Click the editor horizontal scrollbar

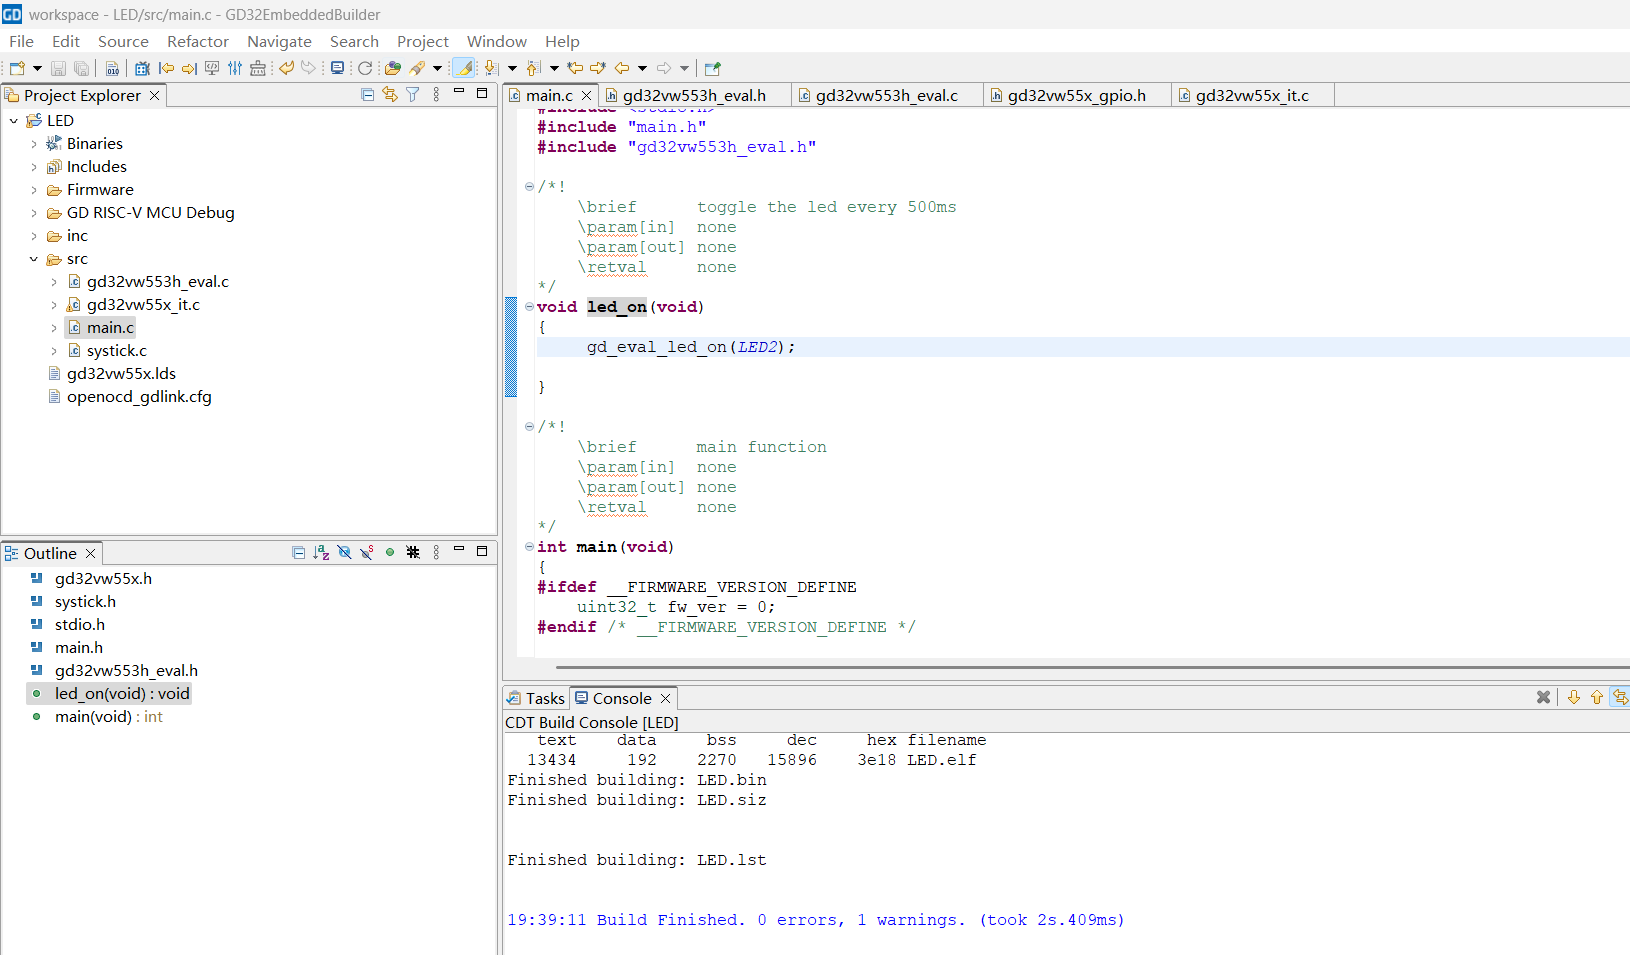point(1090,667)
